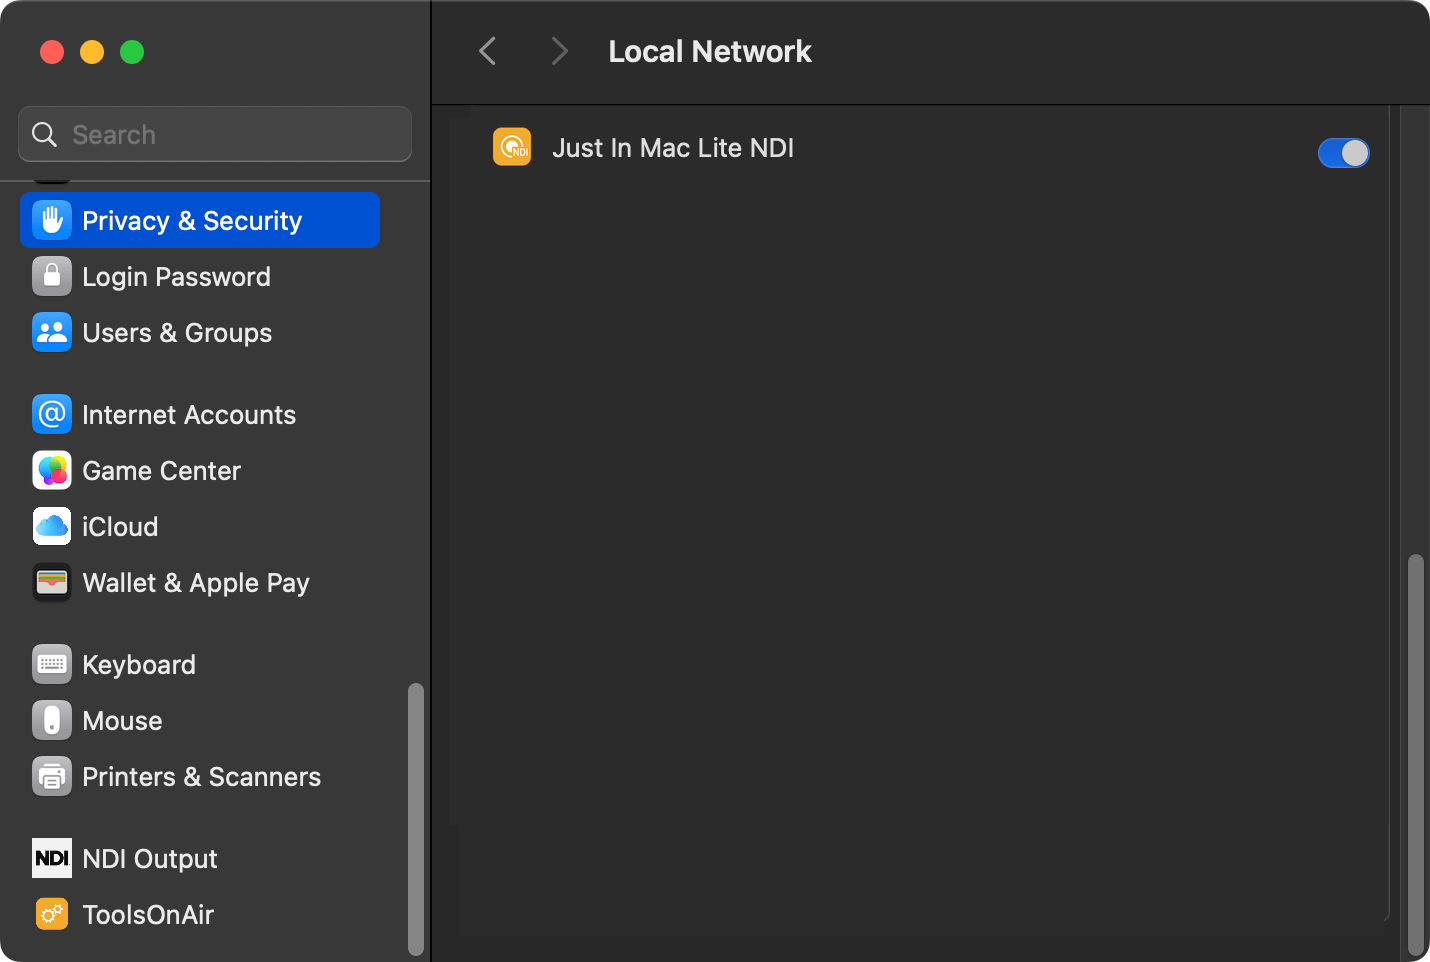Click the Login Password lock icon
Viewport: 1430px width, 962px height.
52,276
